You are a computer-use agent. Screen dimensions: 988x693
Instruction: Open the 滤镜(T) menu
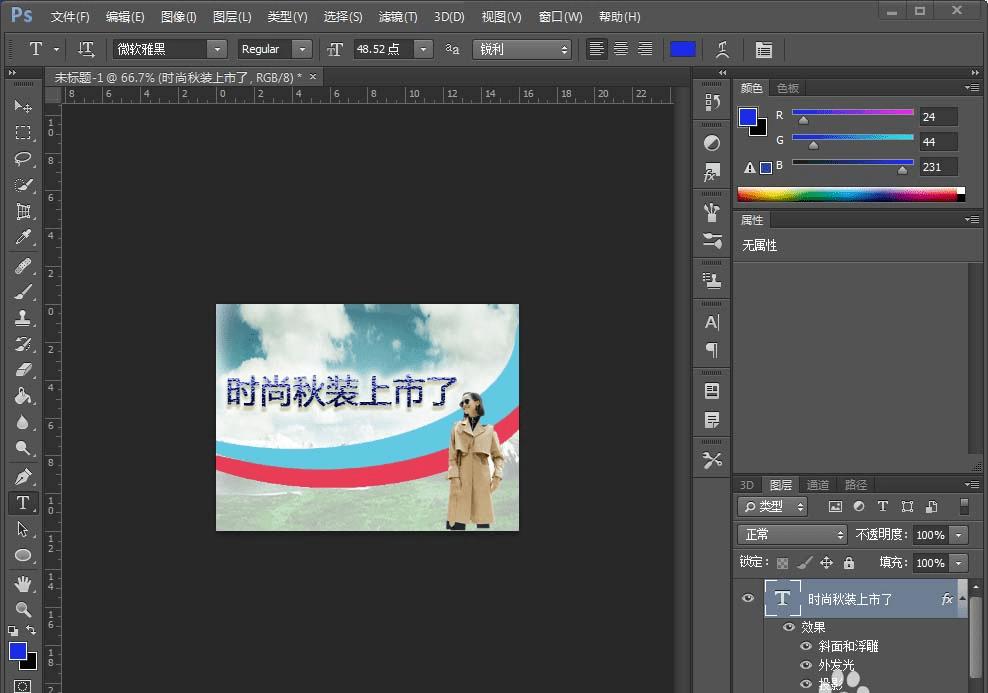(x=398, y=17)
